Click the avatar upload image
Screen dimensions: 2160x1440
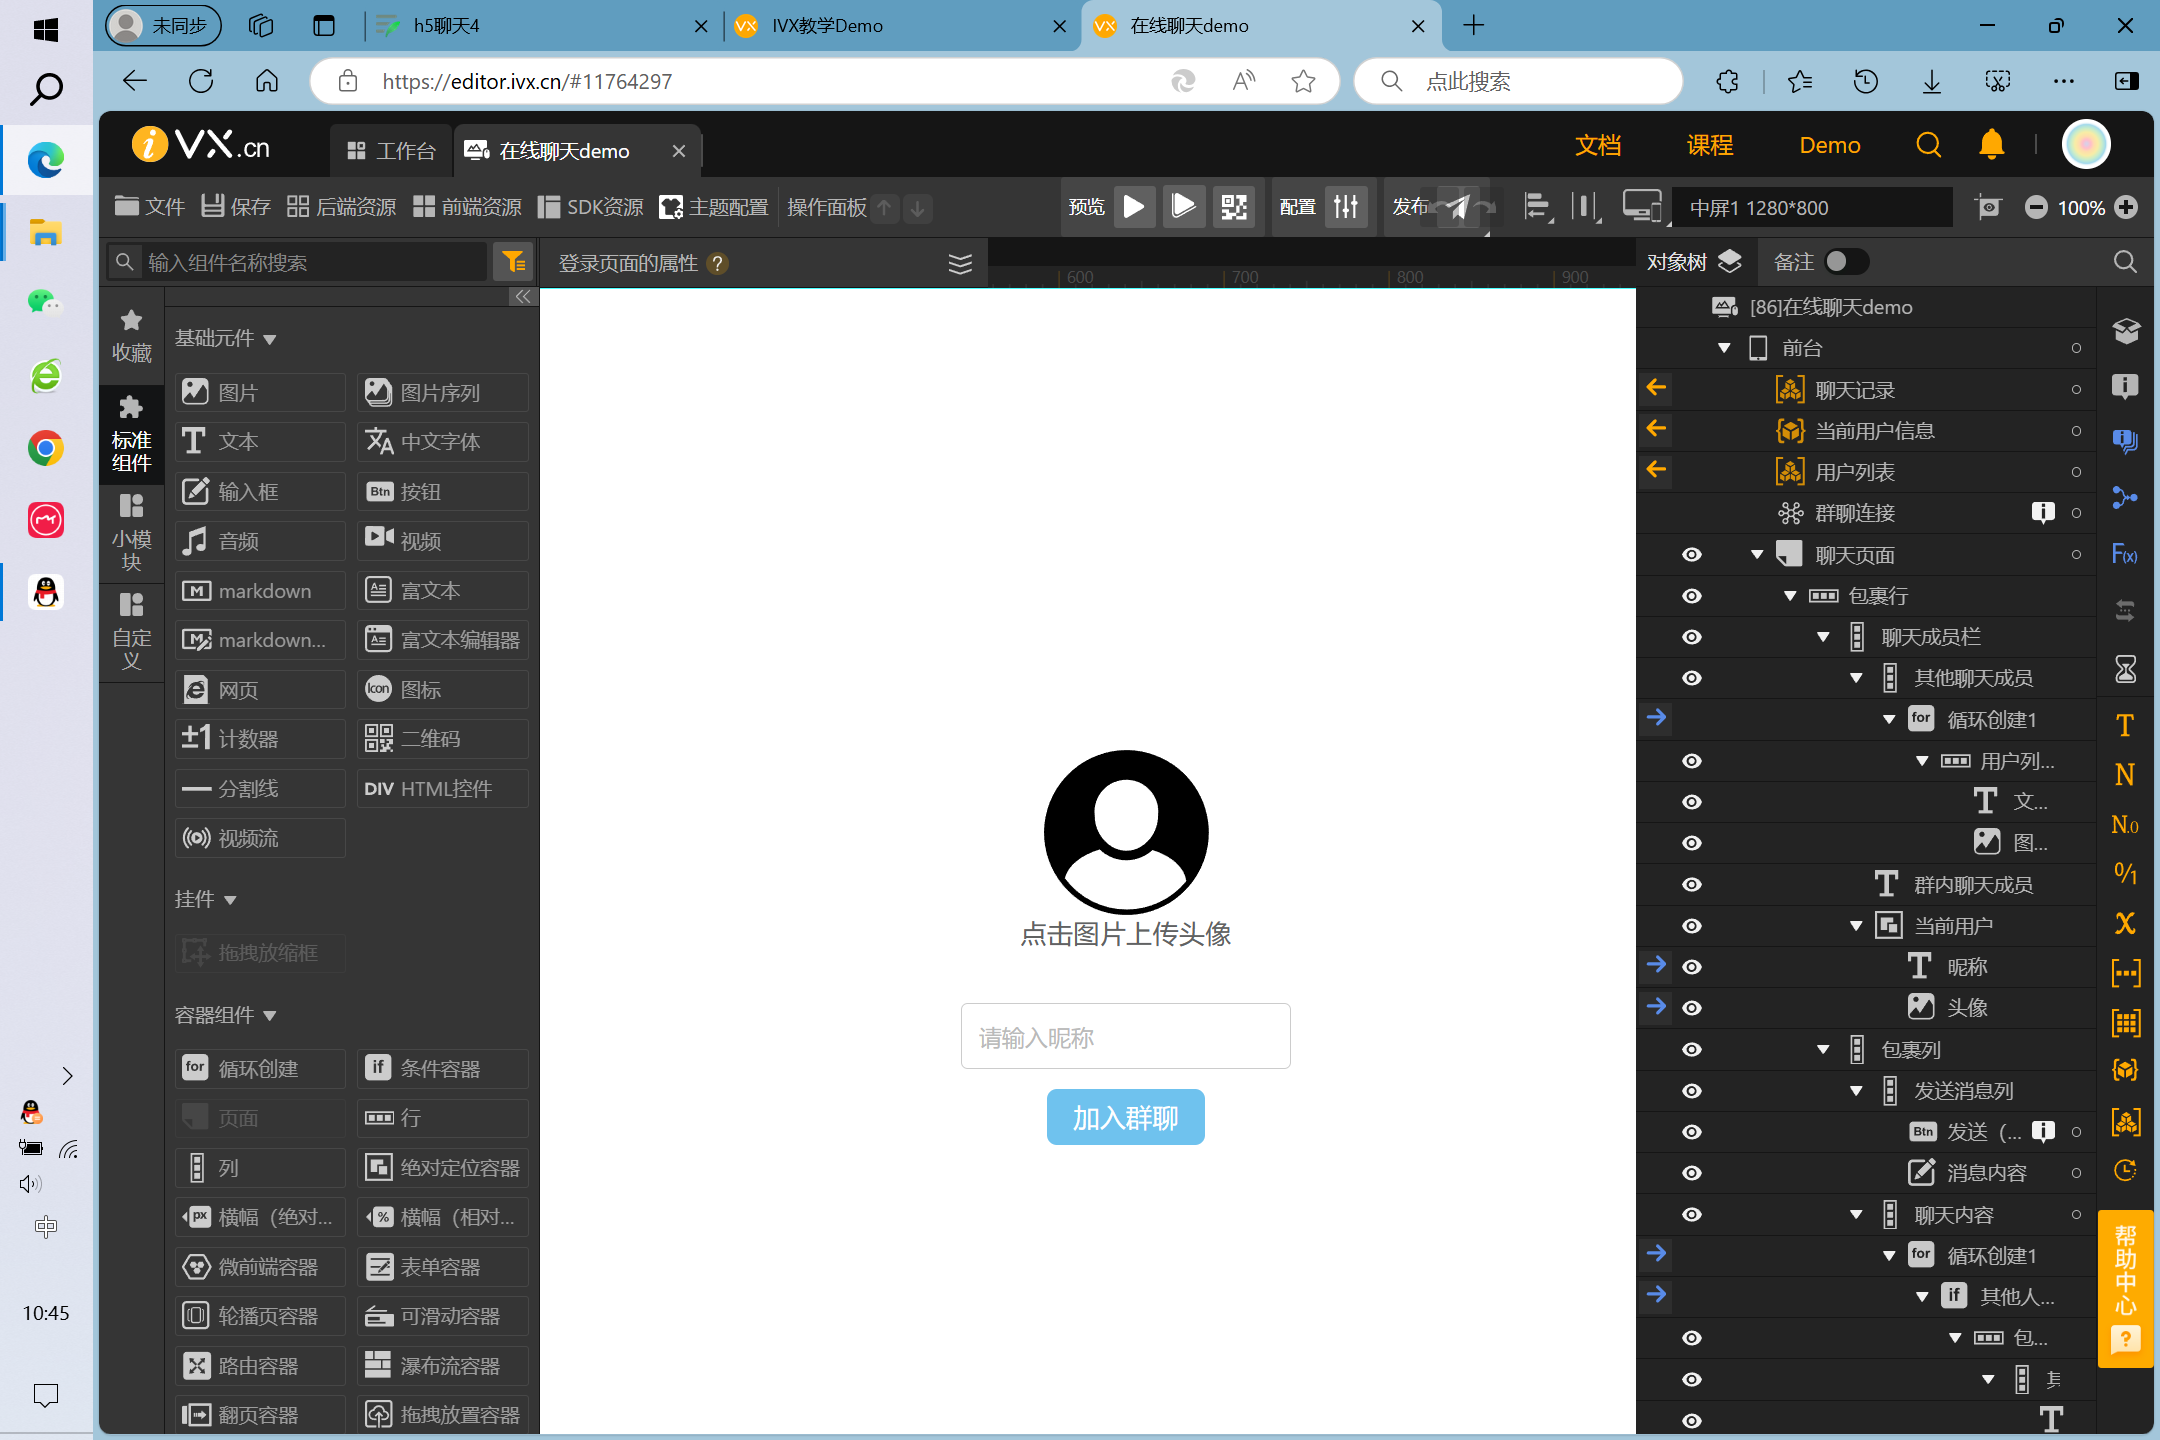pos(1125,832)
